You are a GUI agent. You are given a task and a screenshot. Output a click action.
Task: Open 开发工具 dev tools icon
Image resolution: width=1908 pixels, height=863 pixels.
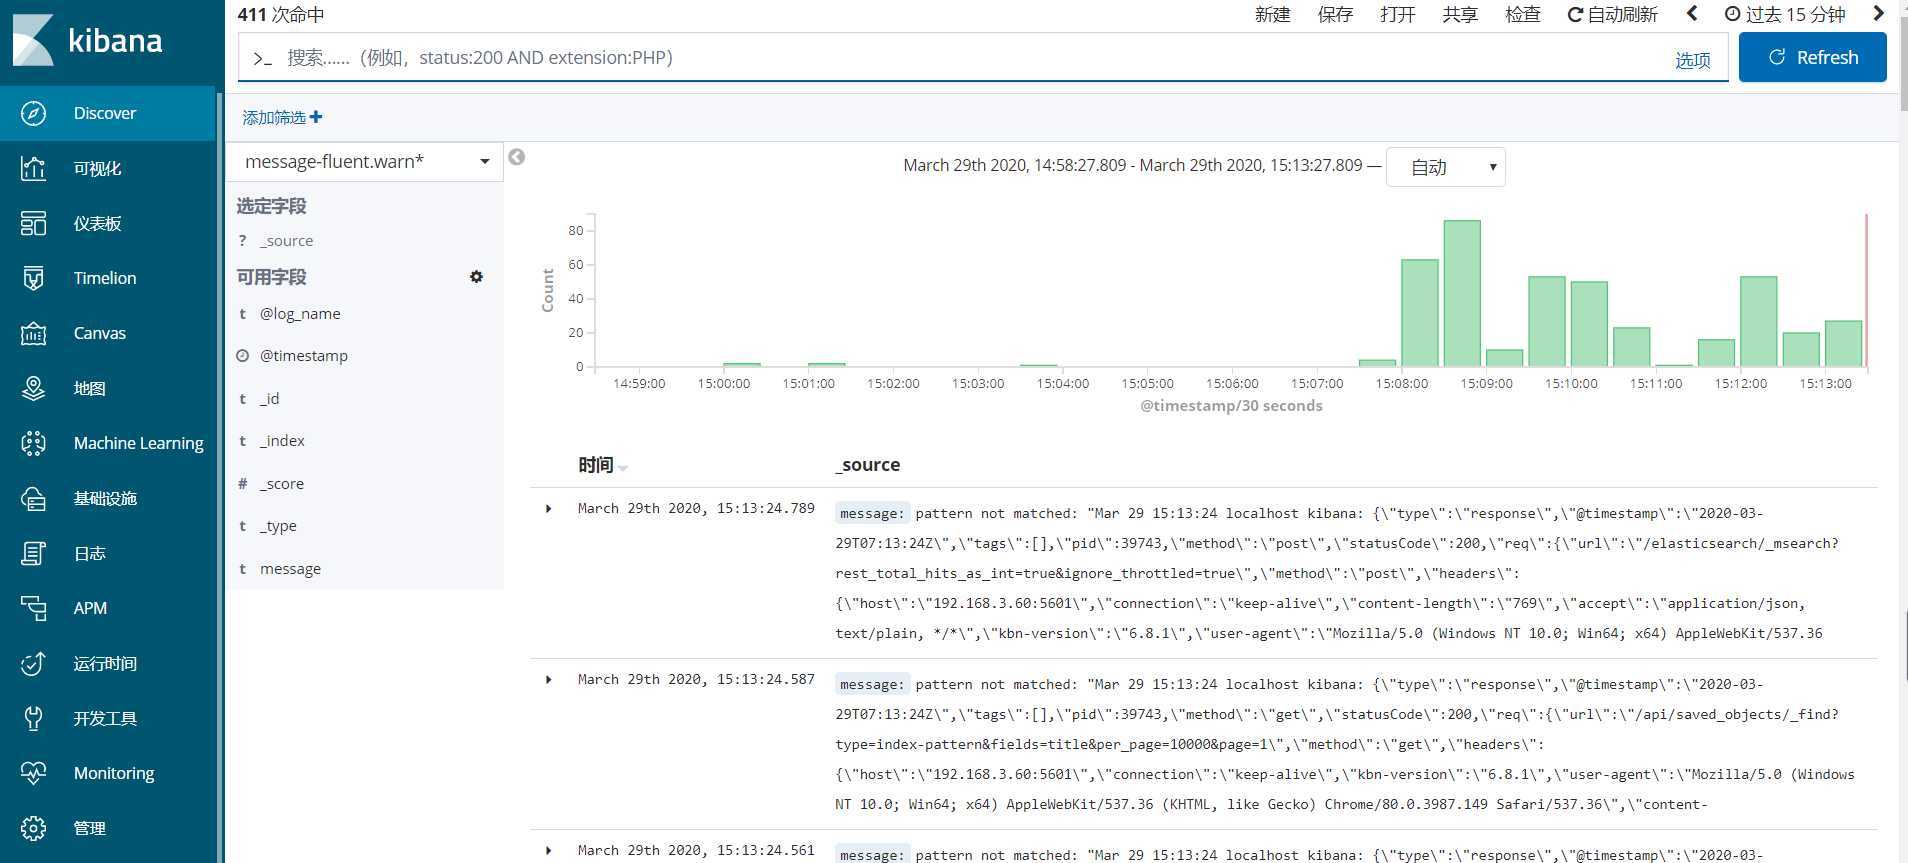[x=33, y=718]
